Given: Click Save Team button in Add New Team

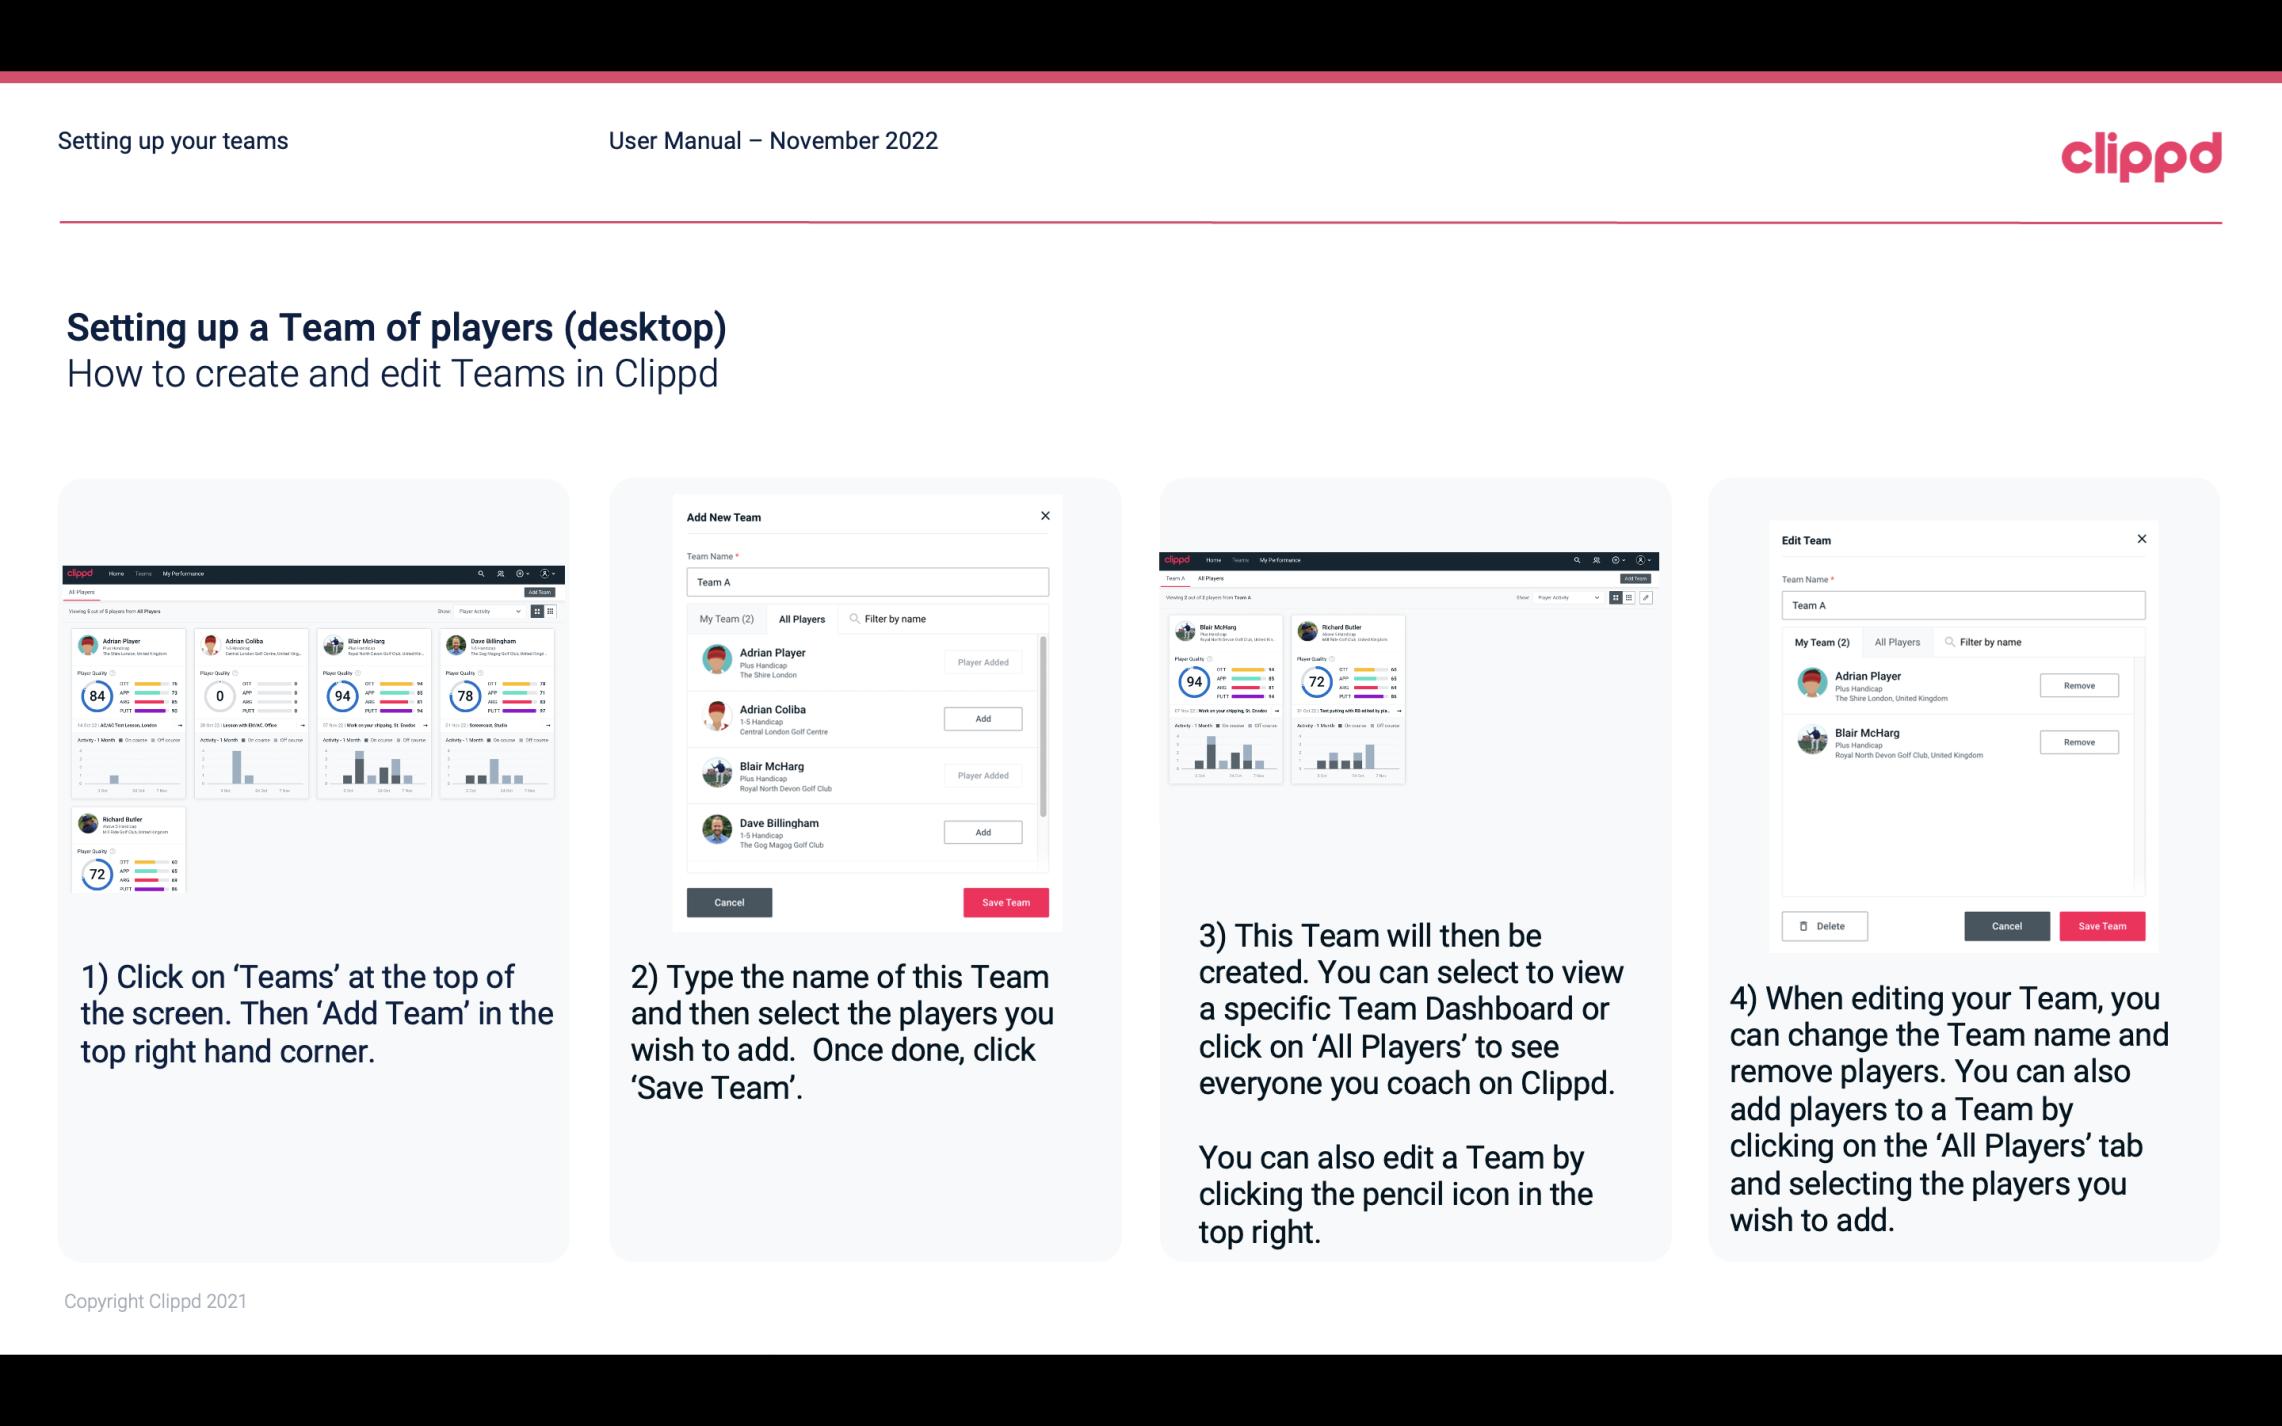Looking at the screenshot, I should 1004,900.
